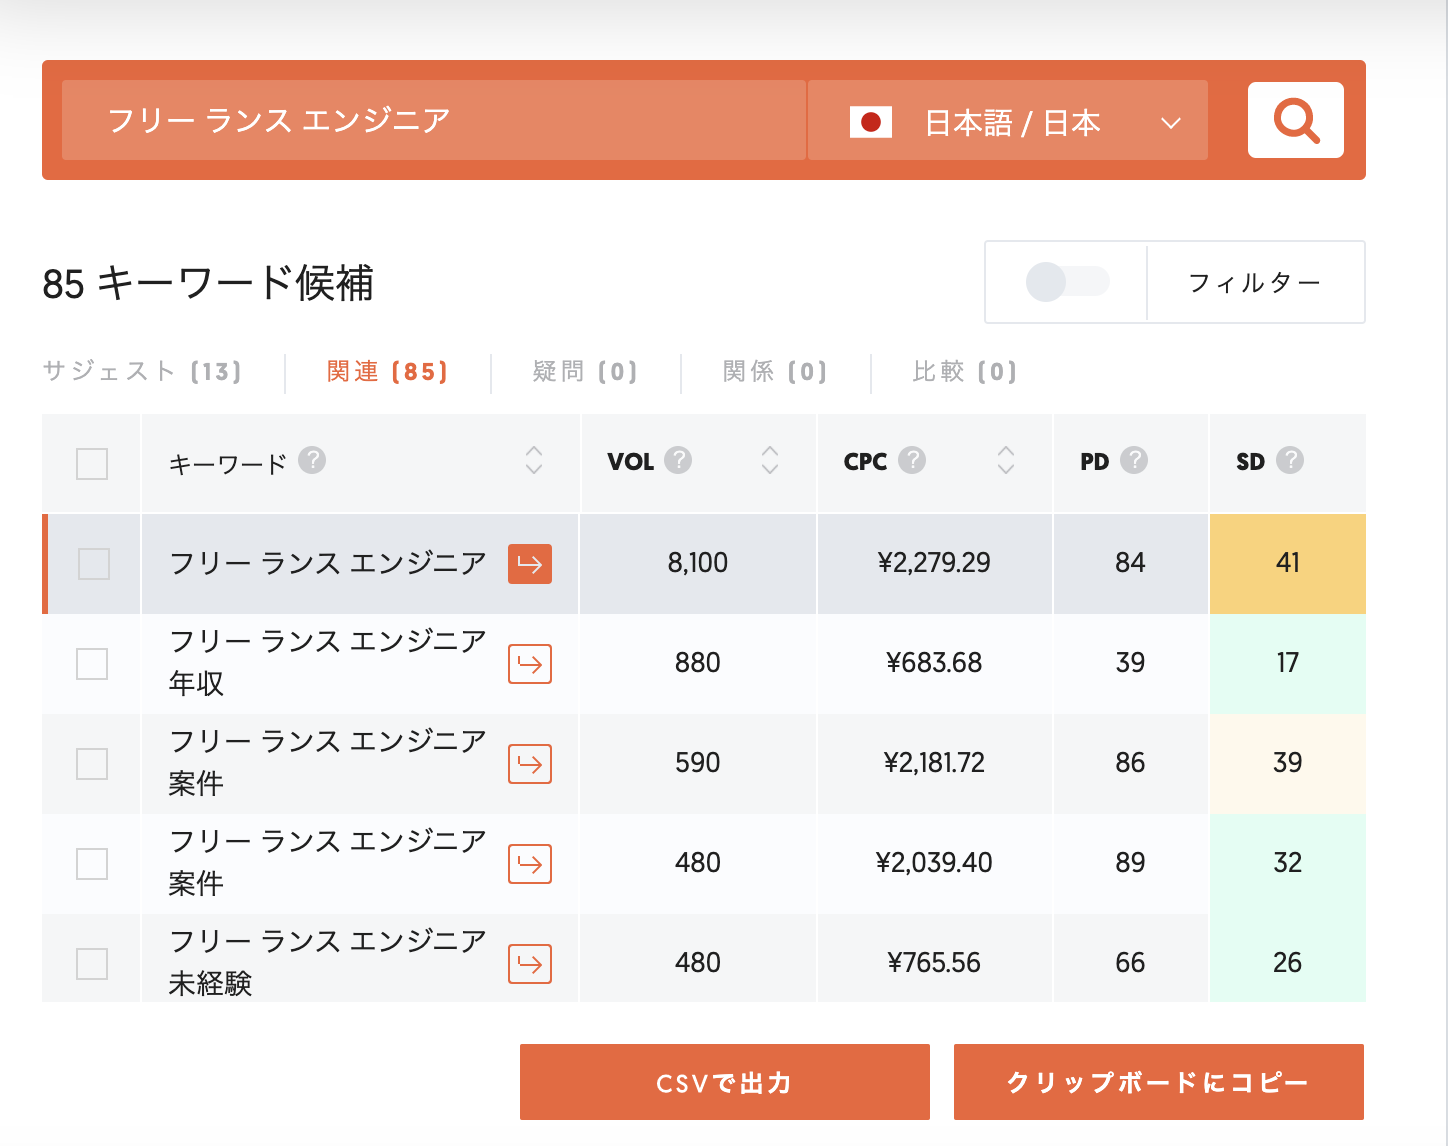The width and height of the screenshot is (1448, 1146).
Task: Click arrow icon in the 8,100 volume row
Action: tap(529, 564)
